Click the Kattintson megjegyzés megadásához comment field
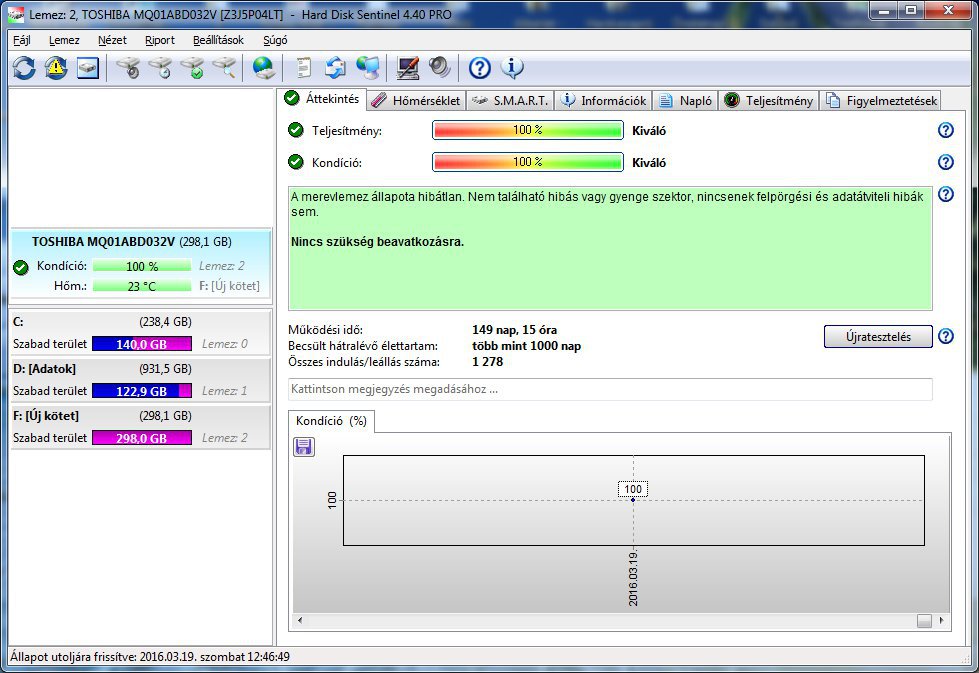The height and width of the screenshot is (673, 979). 610,389
